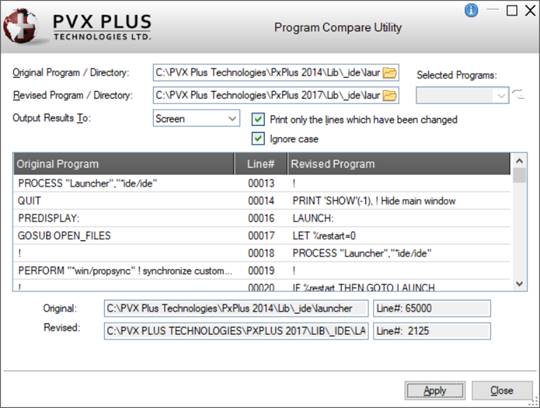Image resolution: width=540 pixels, height=408 pixels.
Task: Select the line 00016 PREDISPLAY row
Action: [x=262, y=218]
